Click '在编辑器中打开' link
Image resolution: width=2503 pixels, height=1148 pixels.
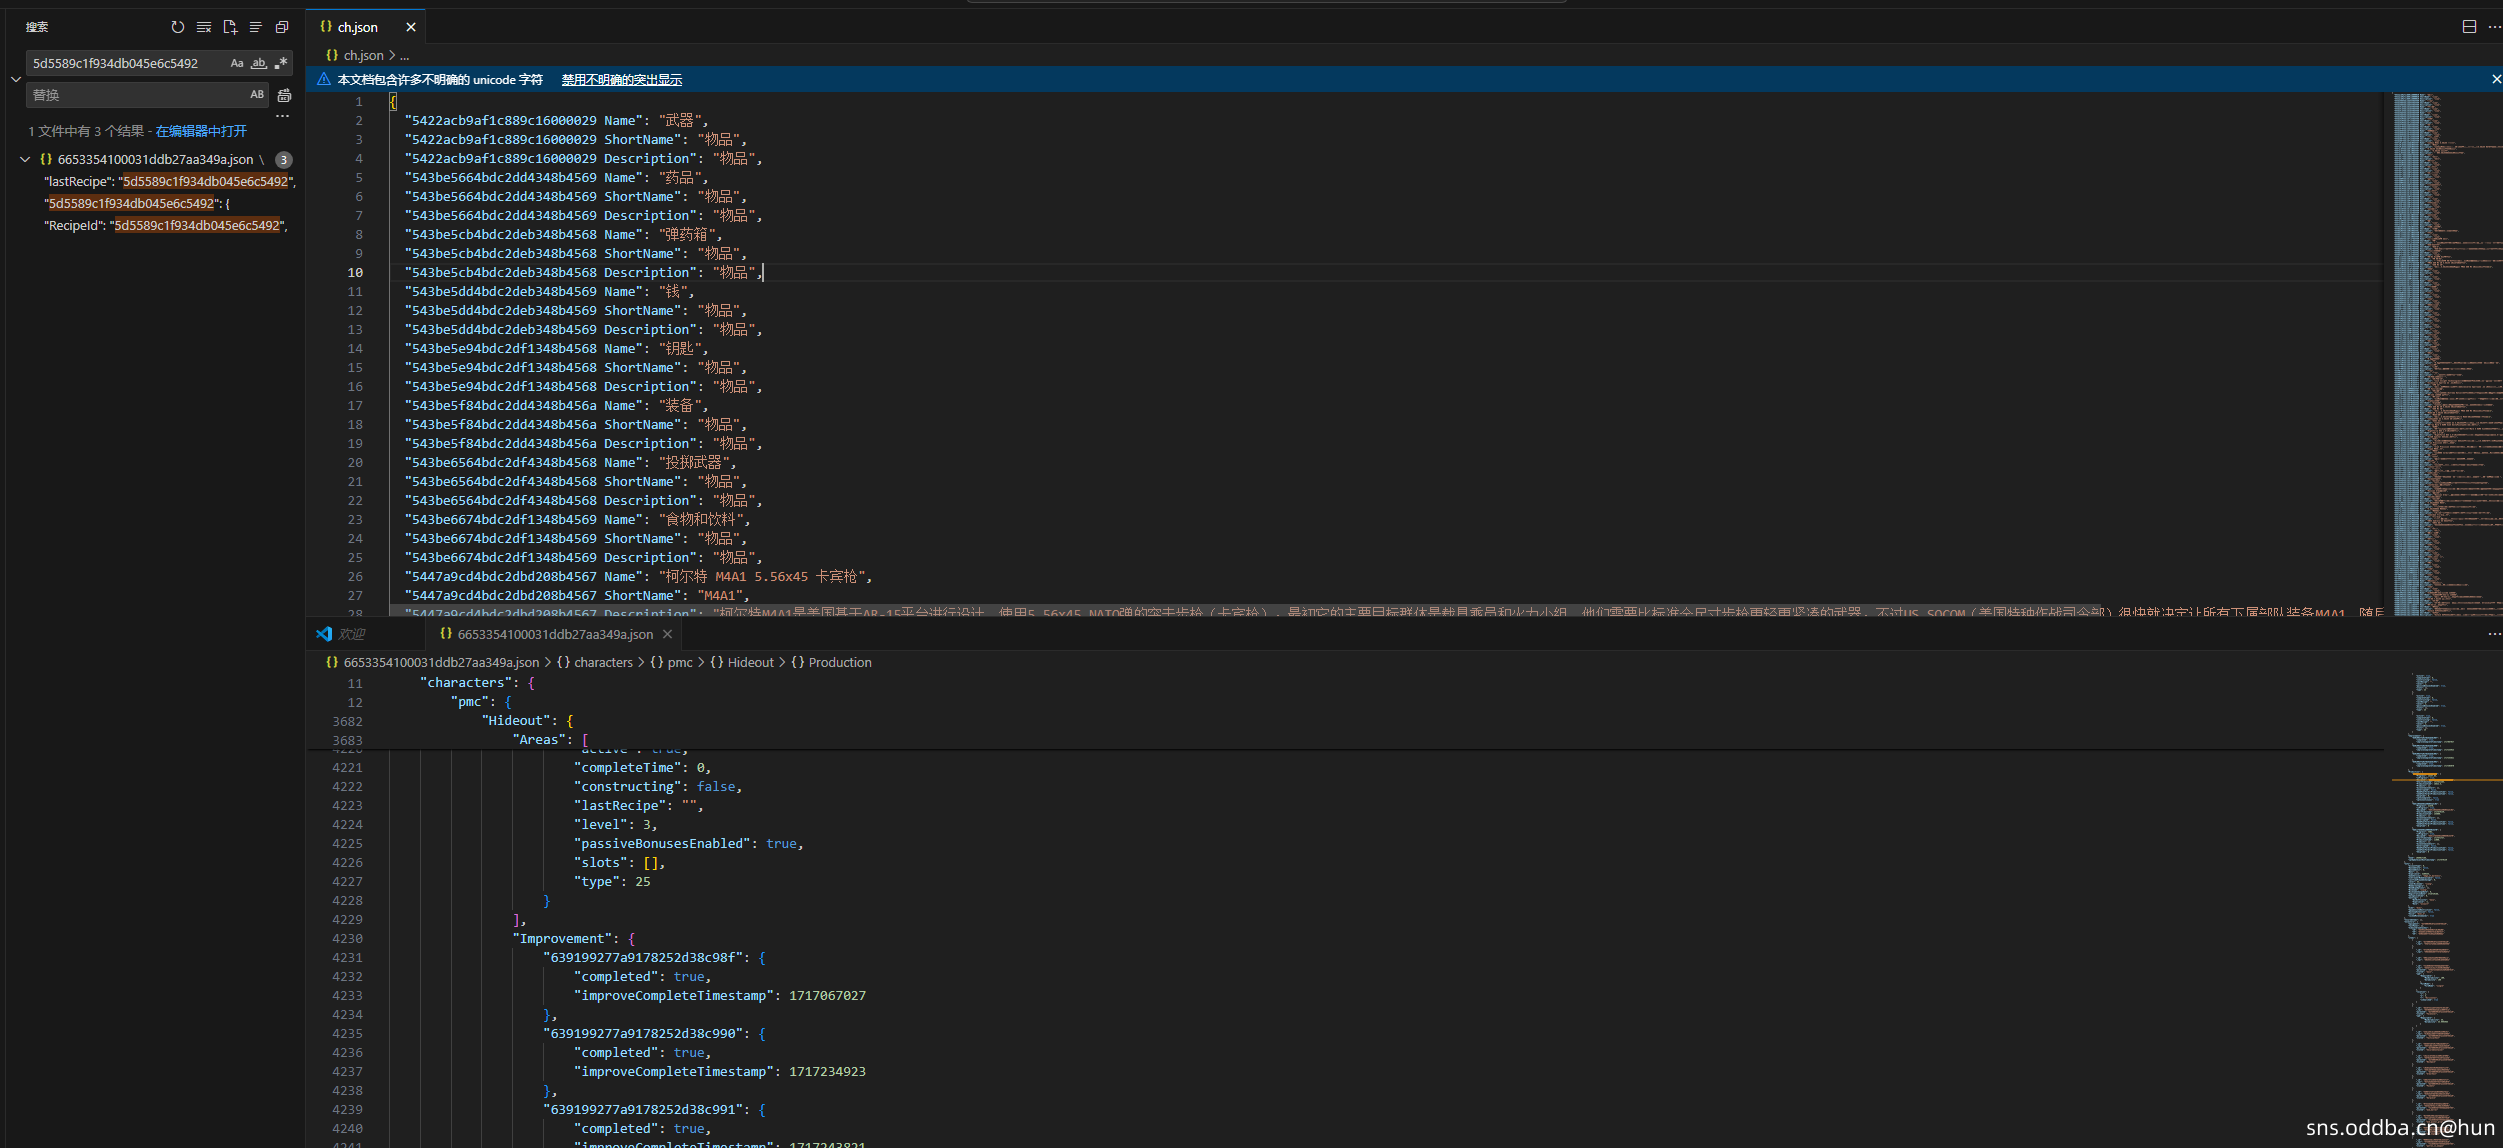[201, 131]
